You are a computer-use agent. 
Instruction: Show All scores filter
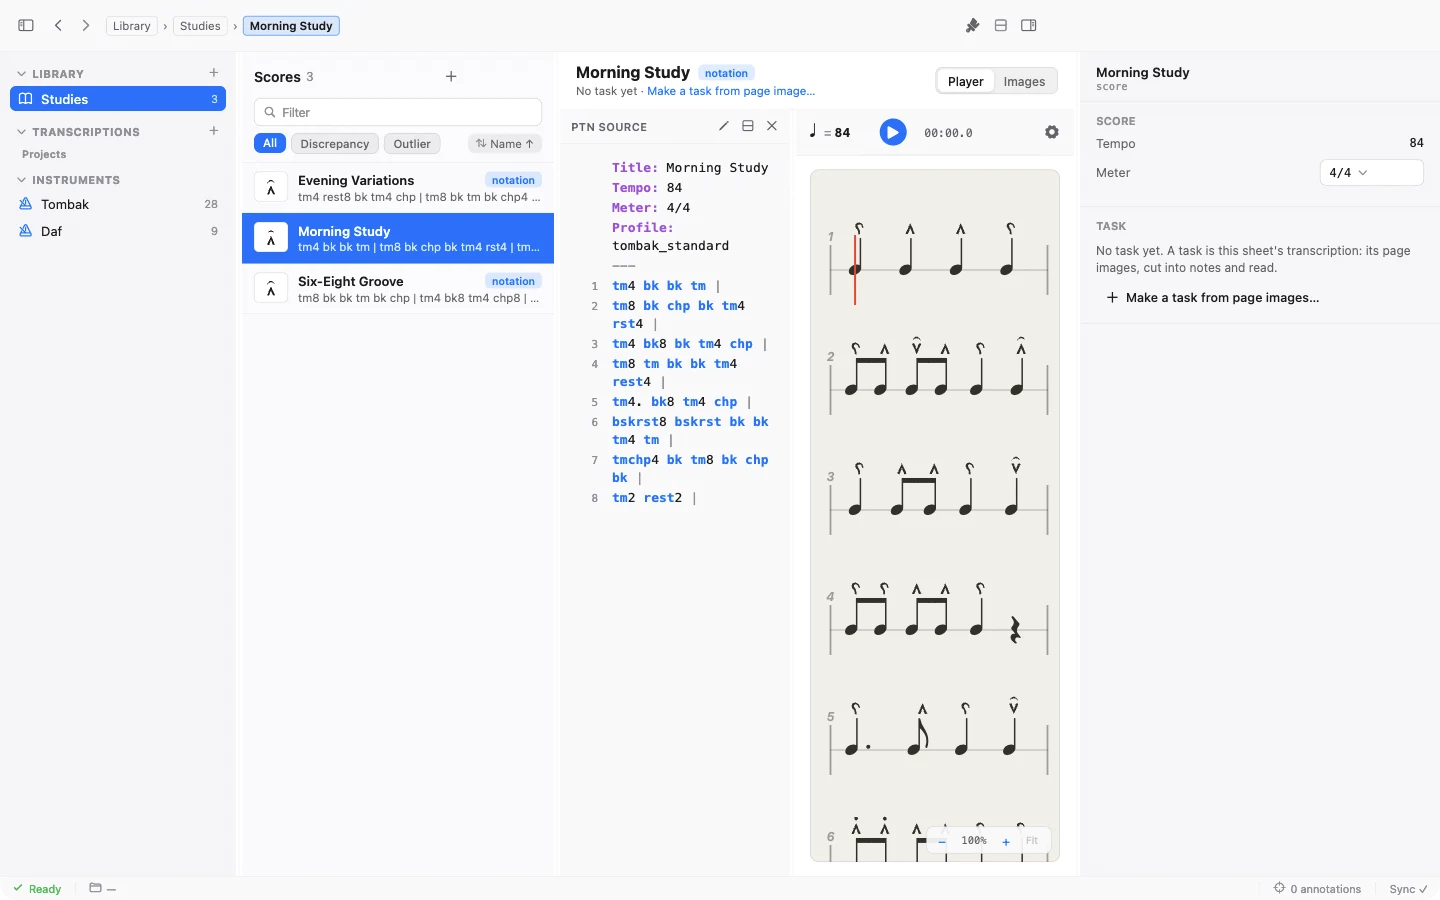[270, 144]
